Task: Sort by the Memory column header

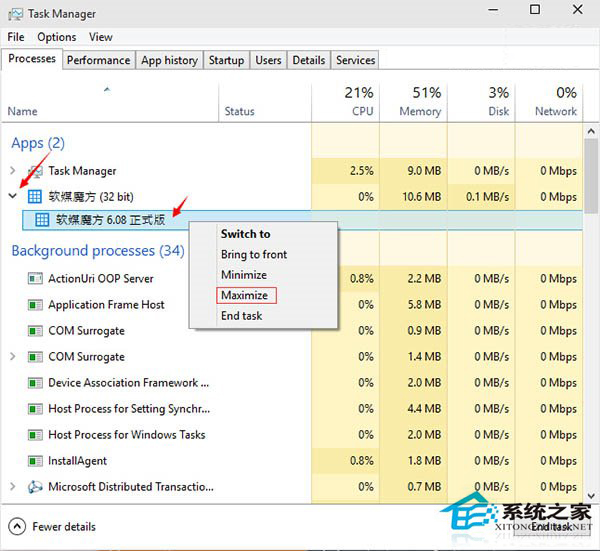Action: tap(413, 103)
